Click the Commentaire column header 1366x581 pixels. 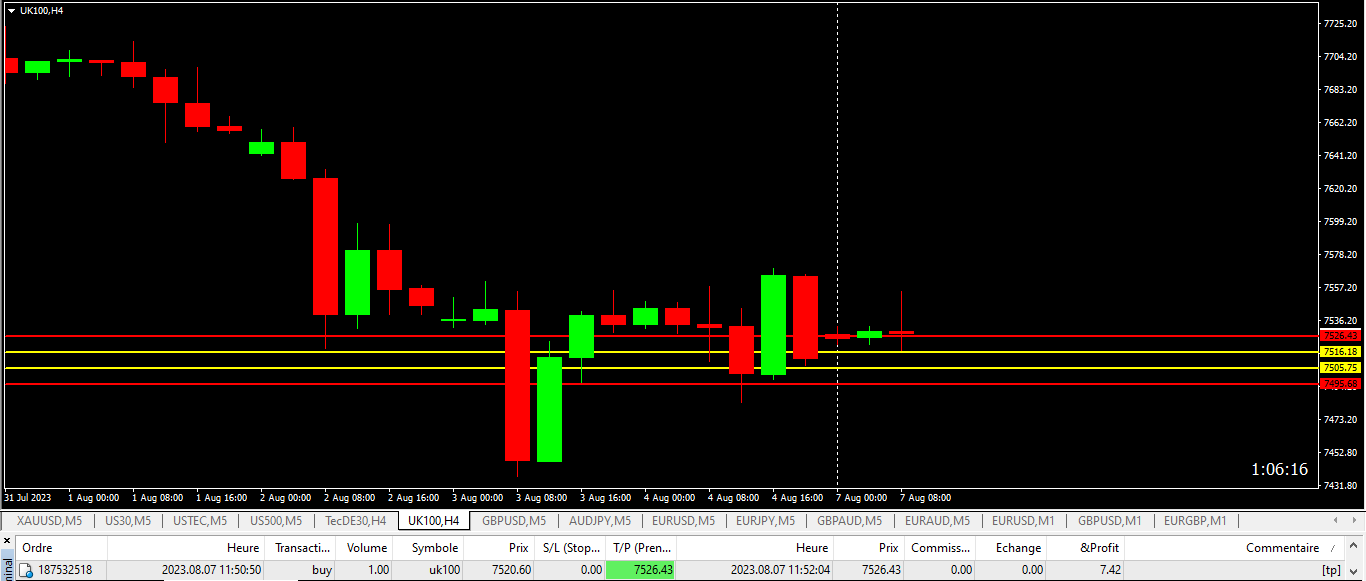click(1282, 548)
